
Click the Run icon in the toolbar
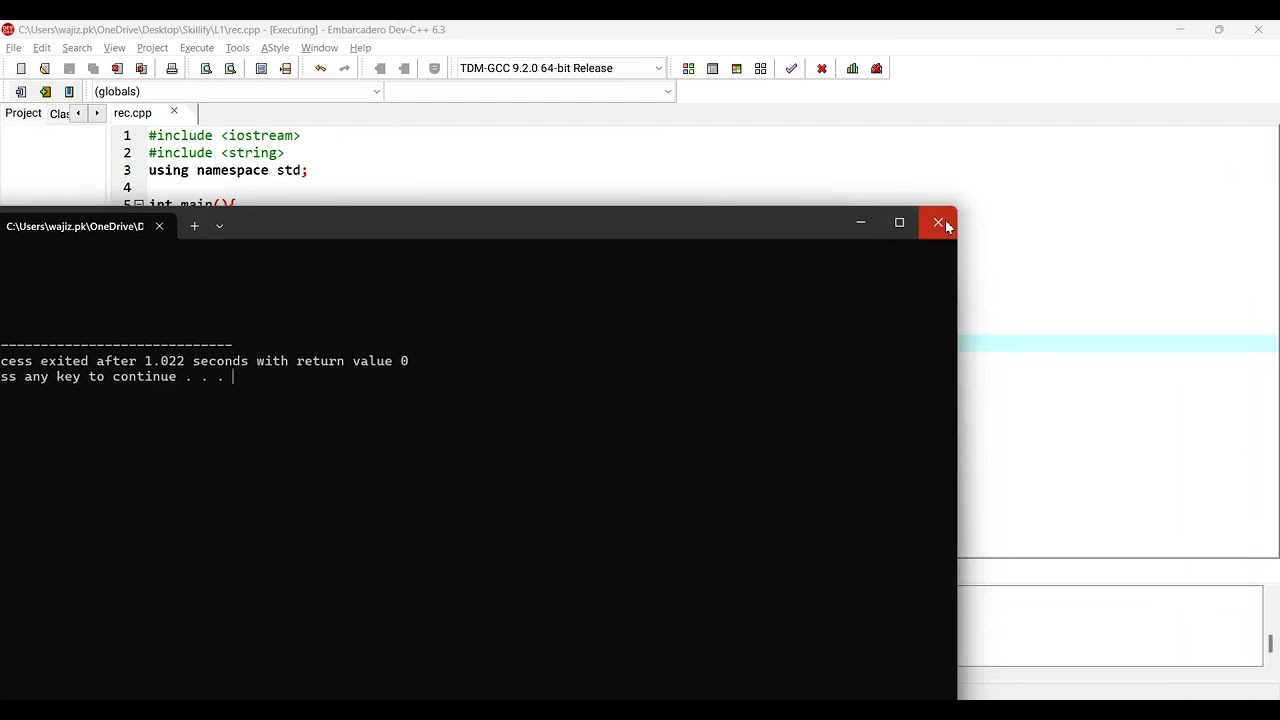point(712,68)
